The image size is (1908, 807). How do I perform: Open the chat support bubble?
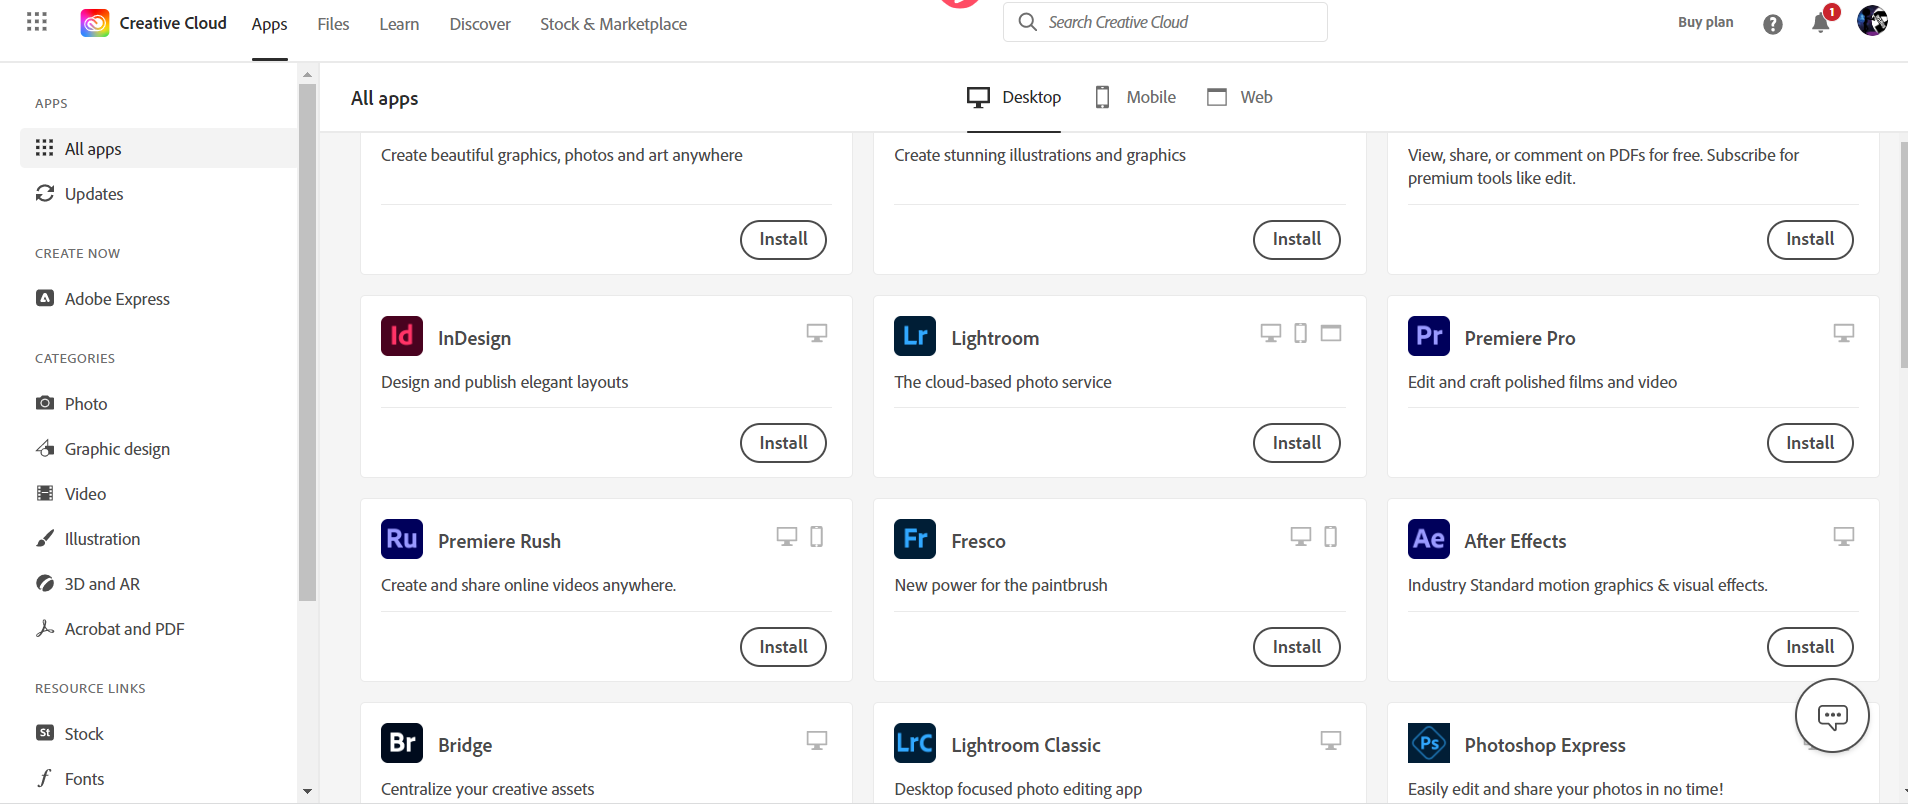pyautogui.click(x=1832, y=716)
